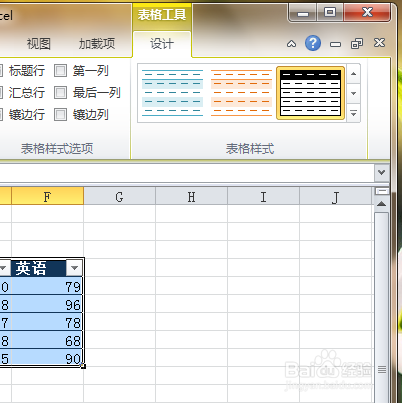The width and height of the screenshot is (402, 403).
Task: Select column H header
Action: 191,197
